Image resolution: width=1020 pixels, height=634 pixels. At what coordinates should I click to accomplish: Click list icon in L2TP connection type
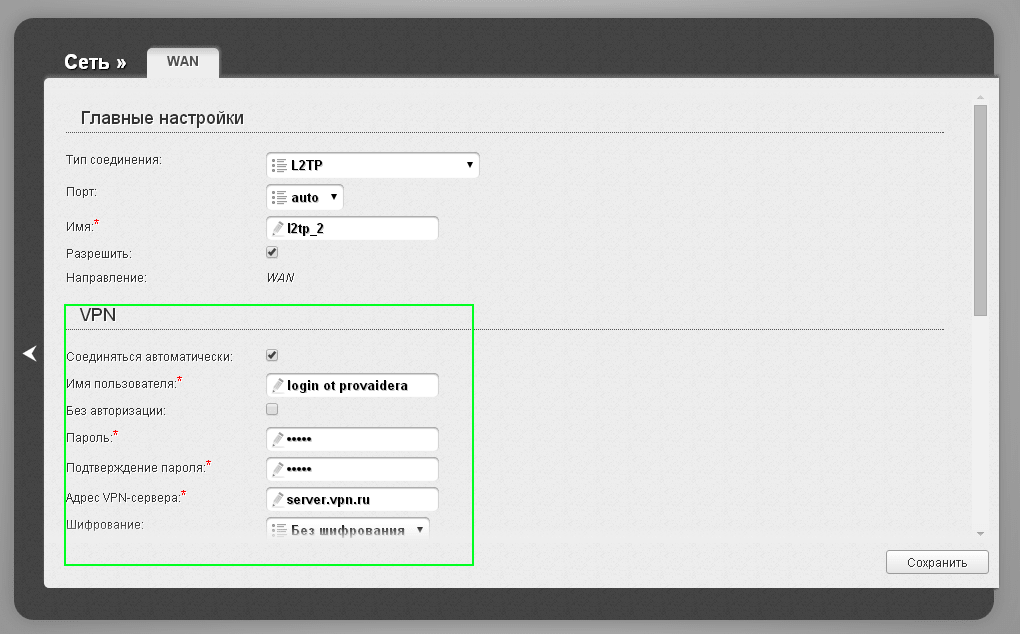coord(279,165)
